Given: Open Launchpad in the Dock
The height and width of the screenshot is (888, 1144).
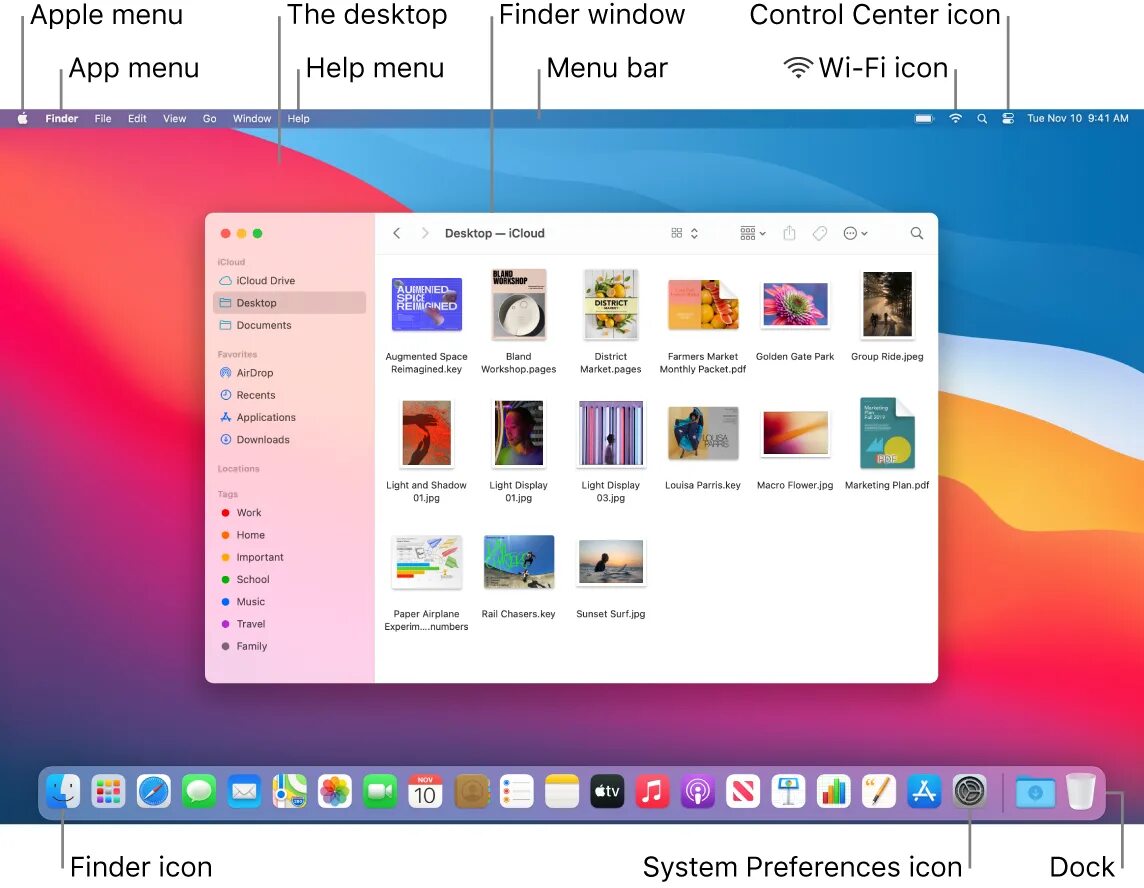Looking at the screenshot, I should coord(108,791).
